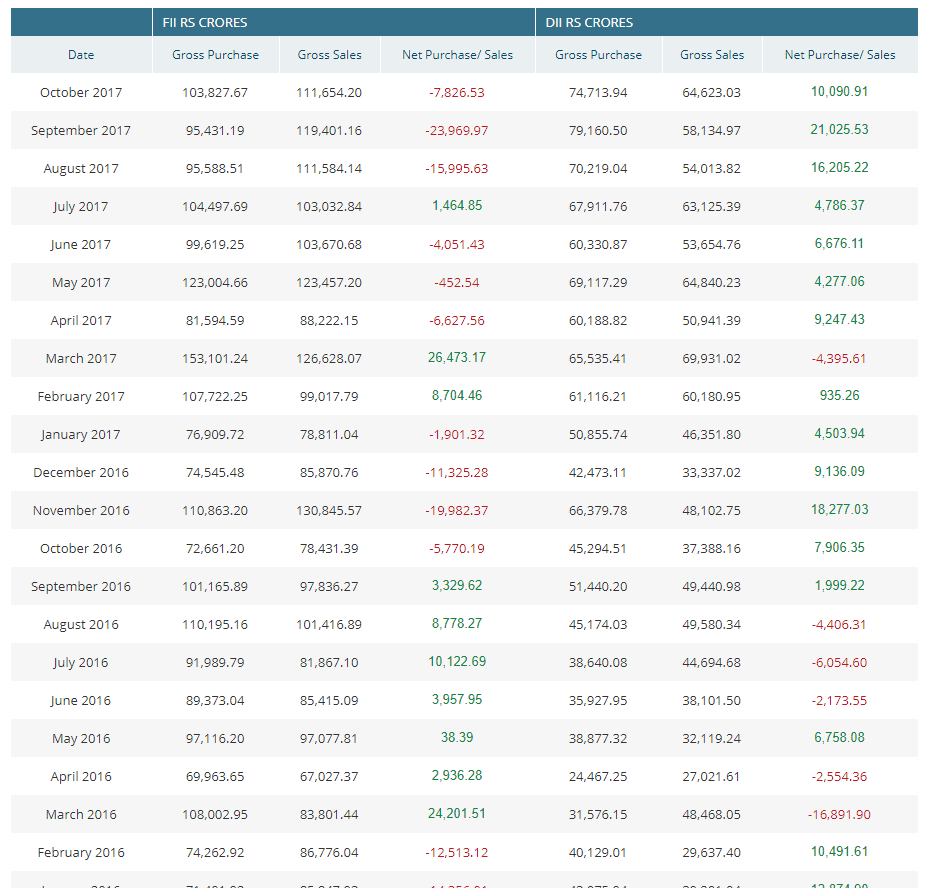Click the DII Net Purchase/Sales column header
Screen dimensions: 940x888
[x=839, y=55]
